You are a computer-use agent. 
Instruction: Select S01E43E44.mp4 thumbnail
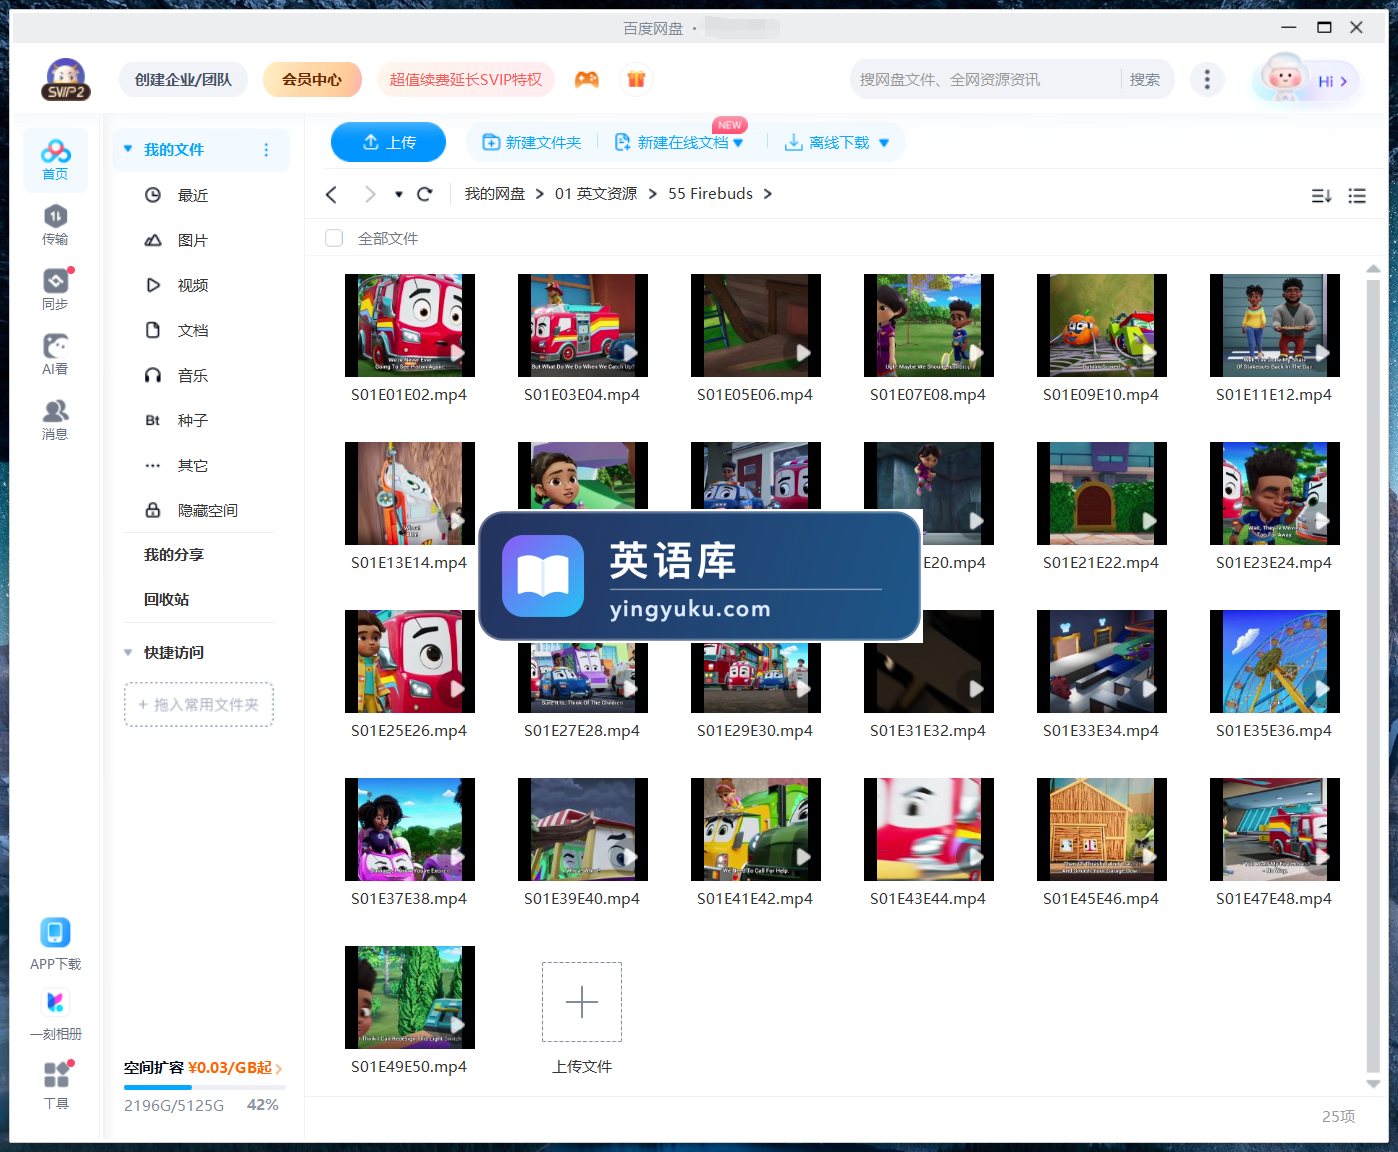point(929,829)
